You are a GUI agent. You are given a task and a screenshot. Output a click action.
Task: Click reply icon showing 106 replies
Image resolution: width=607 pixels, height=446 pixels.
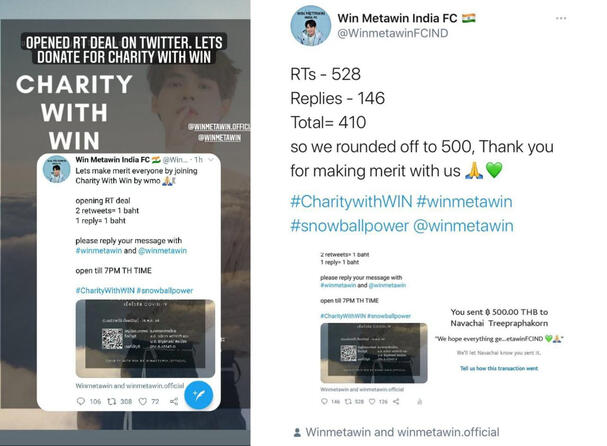(81, 401)
